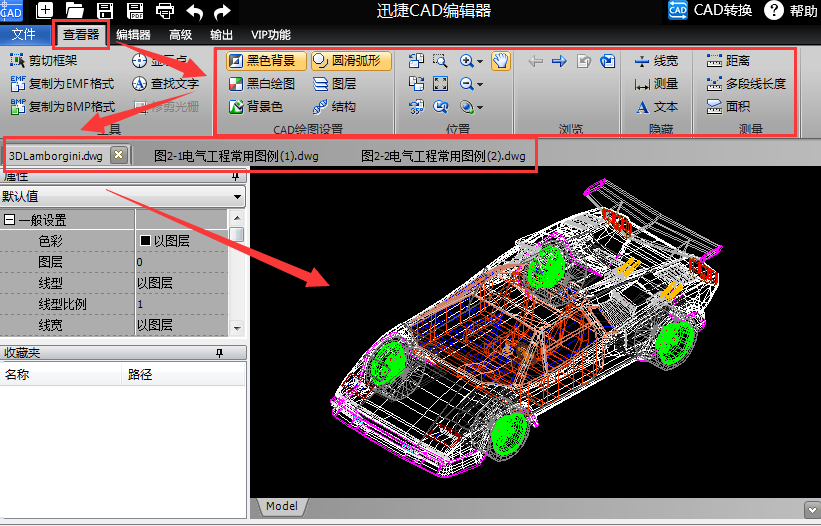The image size is (821, 526).
Task: Click the black 色彩 color swatch
Action: point(145,241)
